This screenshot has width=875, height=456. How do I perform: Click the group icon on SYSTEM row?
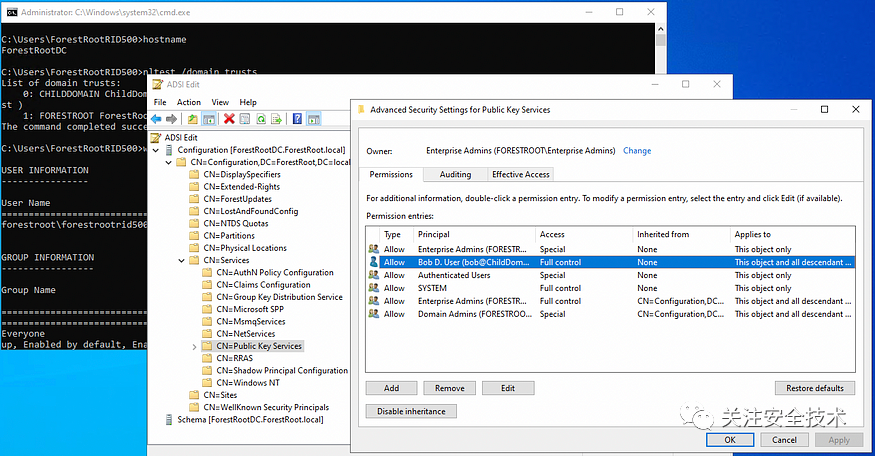(x=373, y=288)
